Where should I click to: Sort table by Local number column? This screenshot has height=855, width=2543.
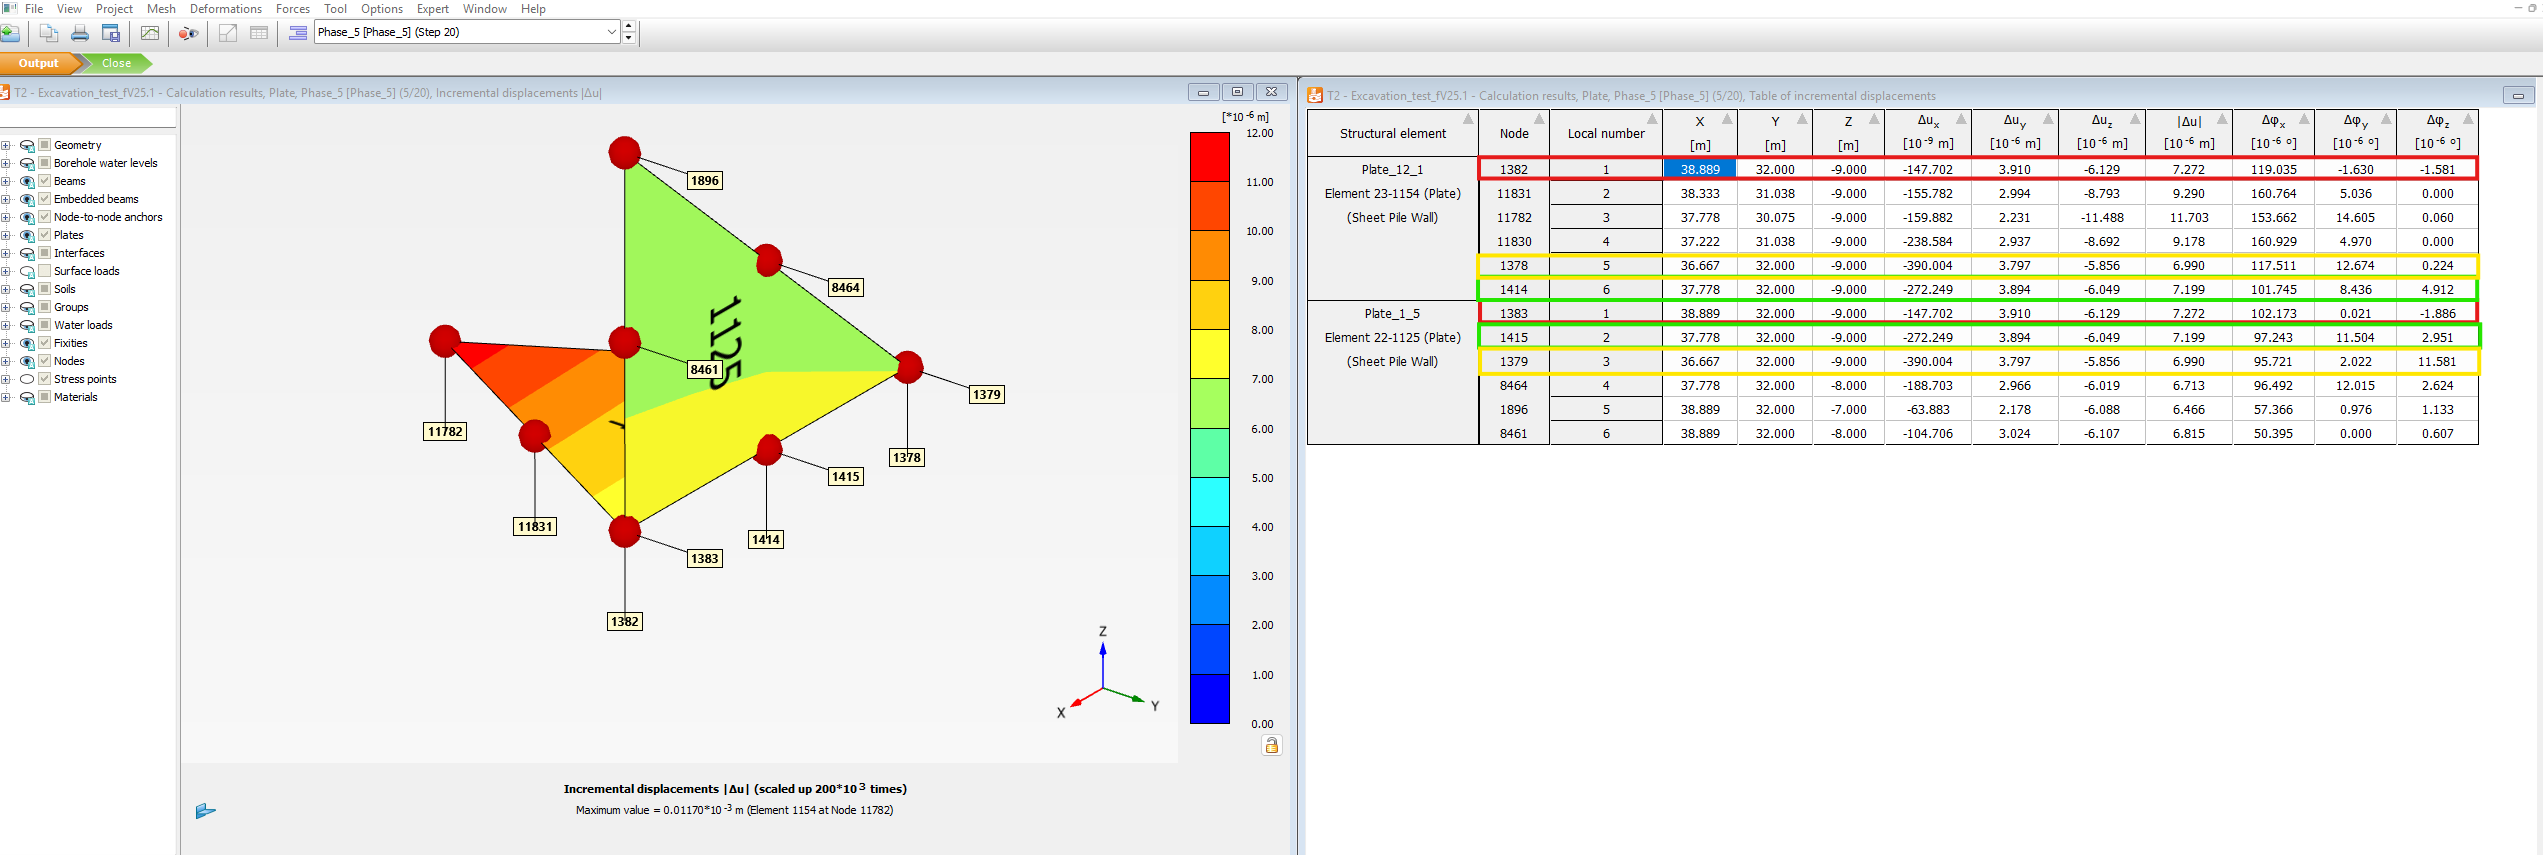pos(1606,133)
